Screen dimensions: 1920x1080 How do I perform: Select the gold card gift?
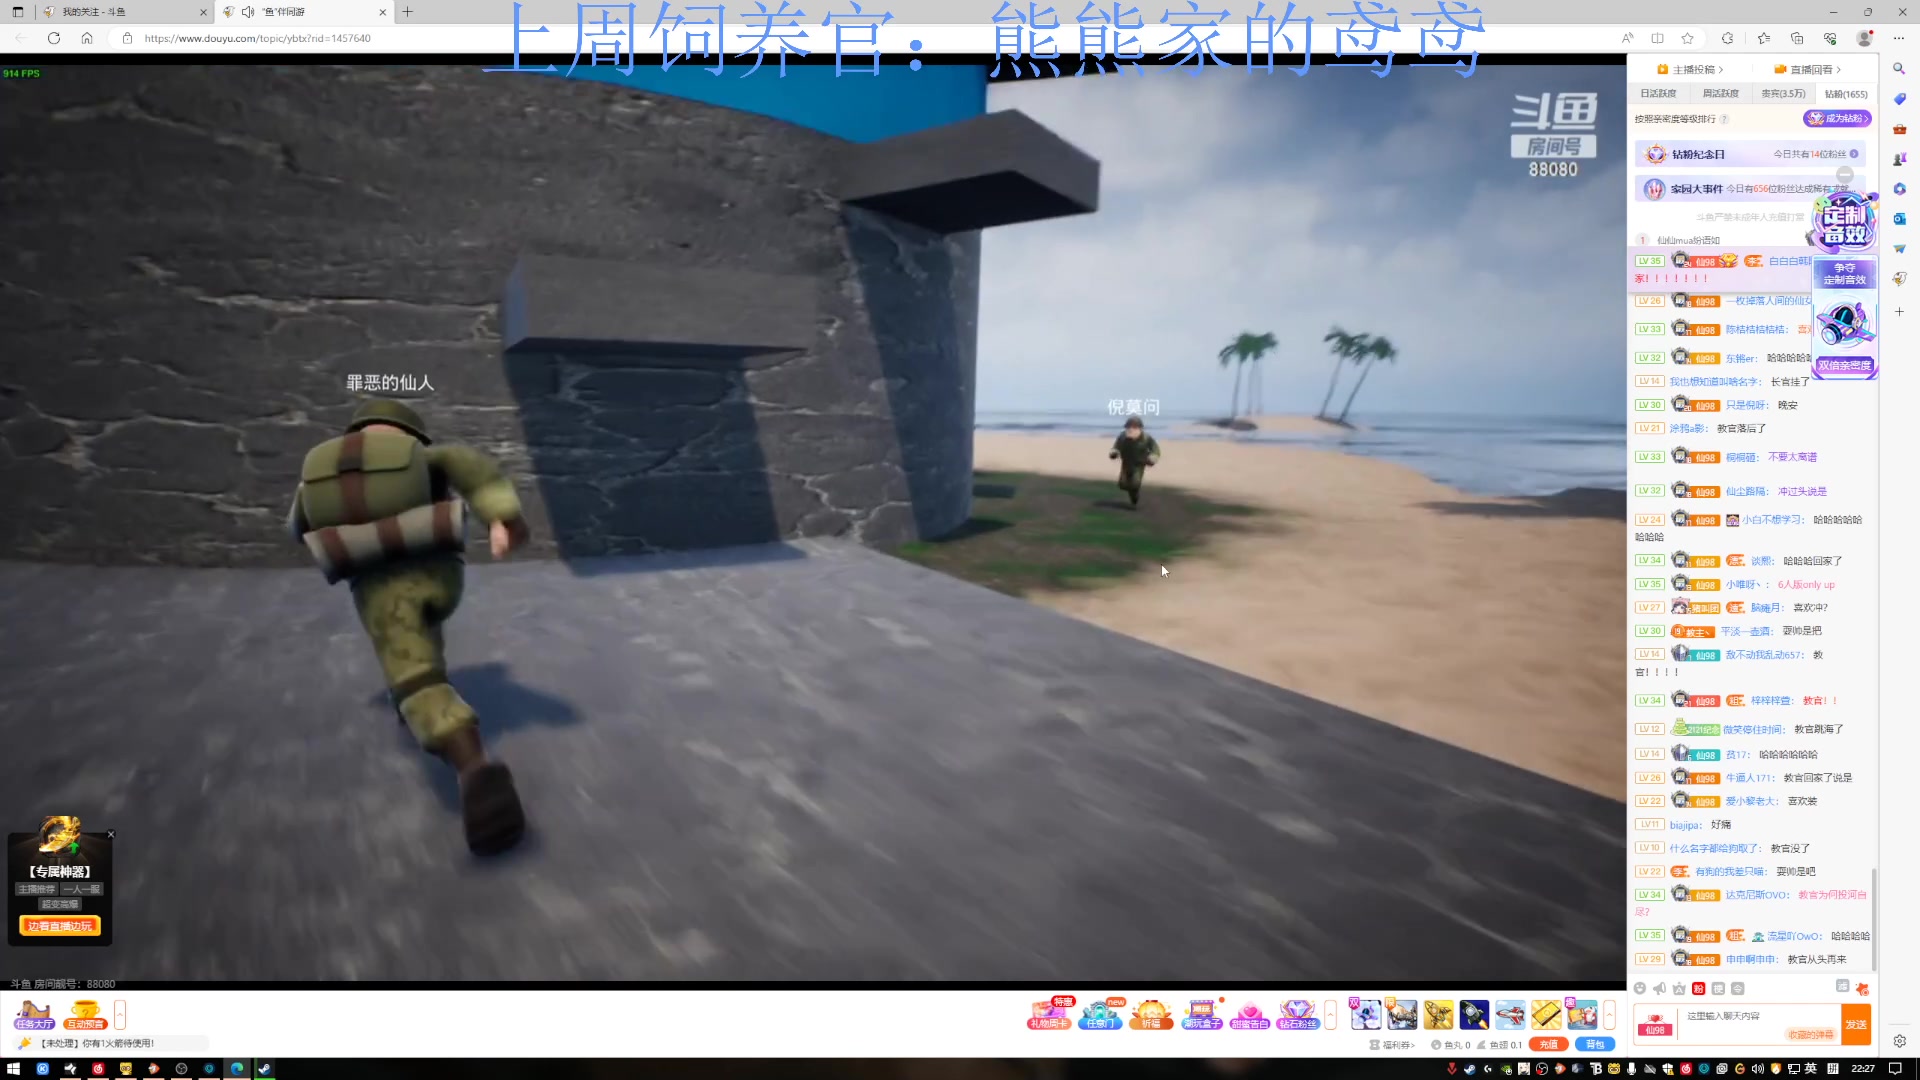click(1546, 1014)
